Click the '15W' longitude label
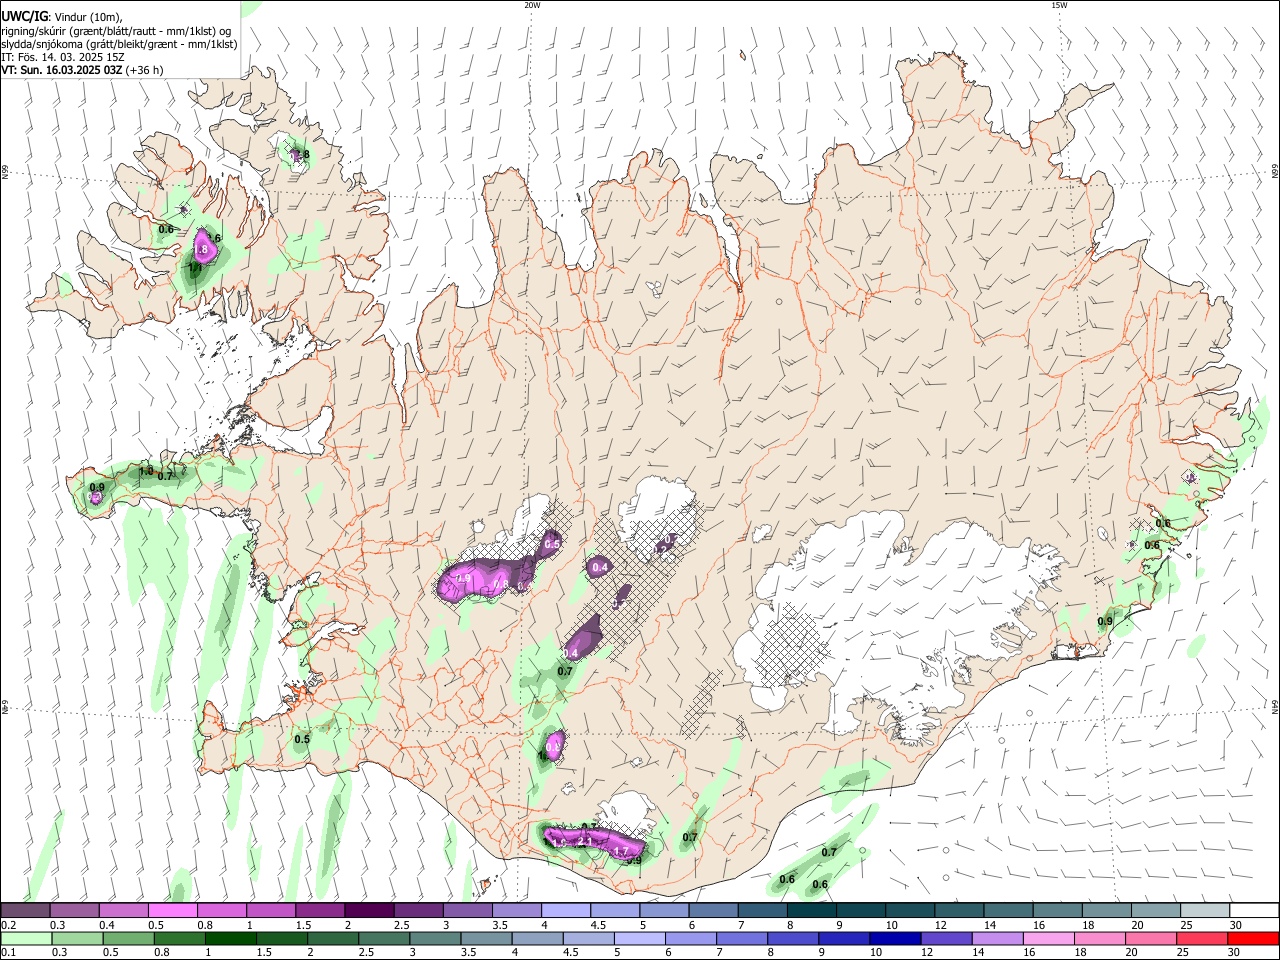Image resolution: width=1280 pixels, height=960 pixels. (x=1059, y=5)
